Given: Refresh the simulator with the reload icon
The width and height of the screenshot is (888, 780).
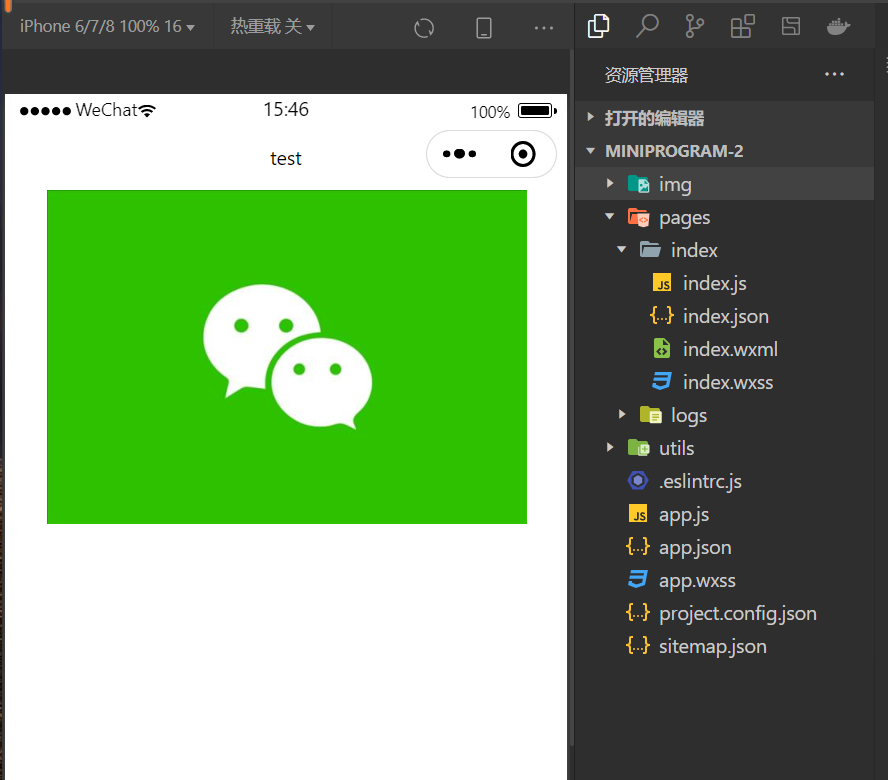Looking at the screenshot, I should (424, 28).
